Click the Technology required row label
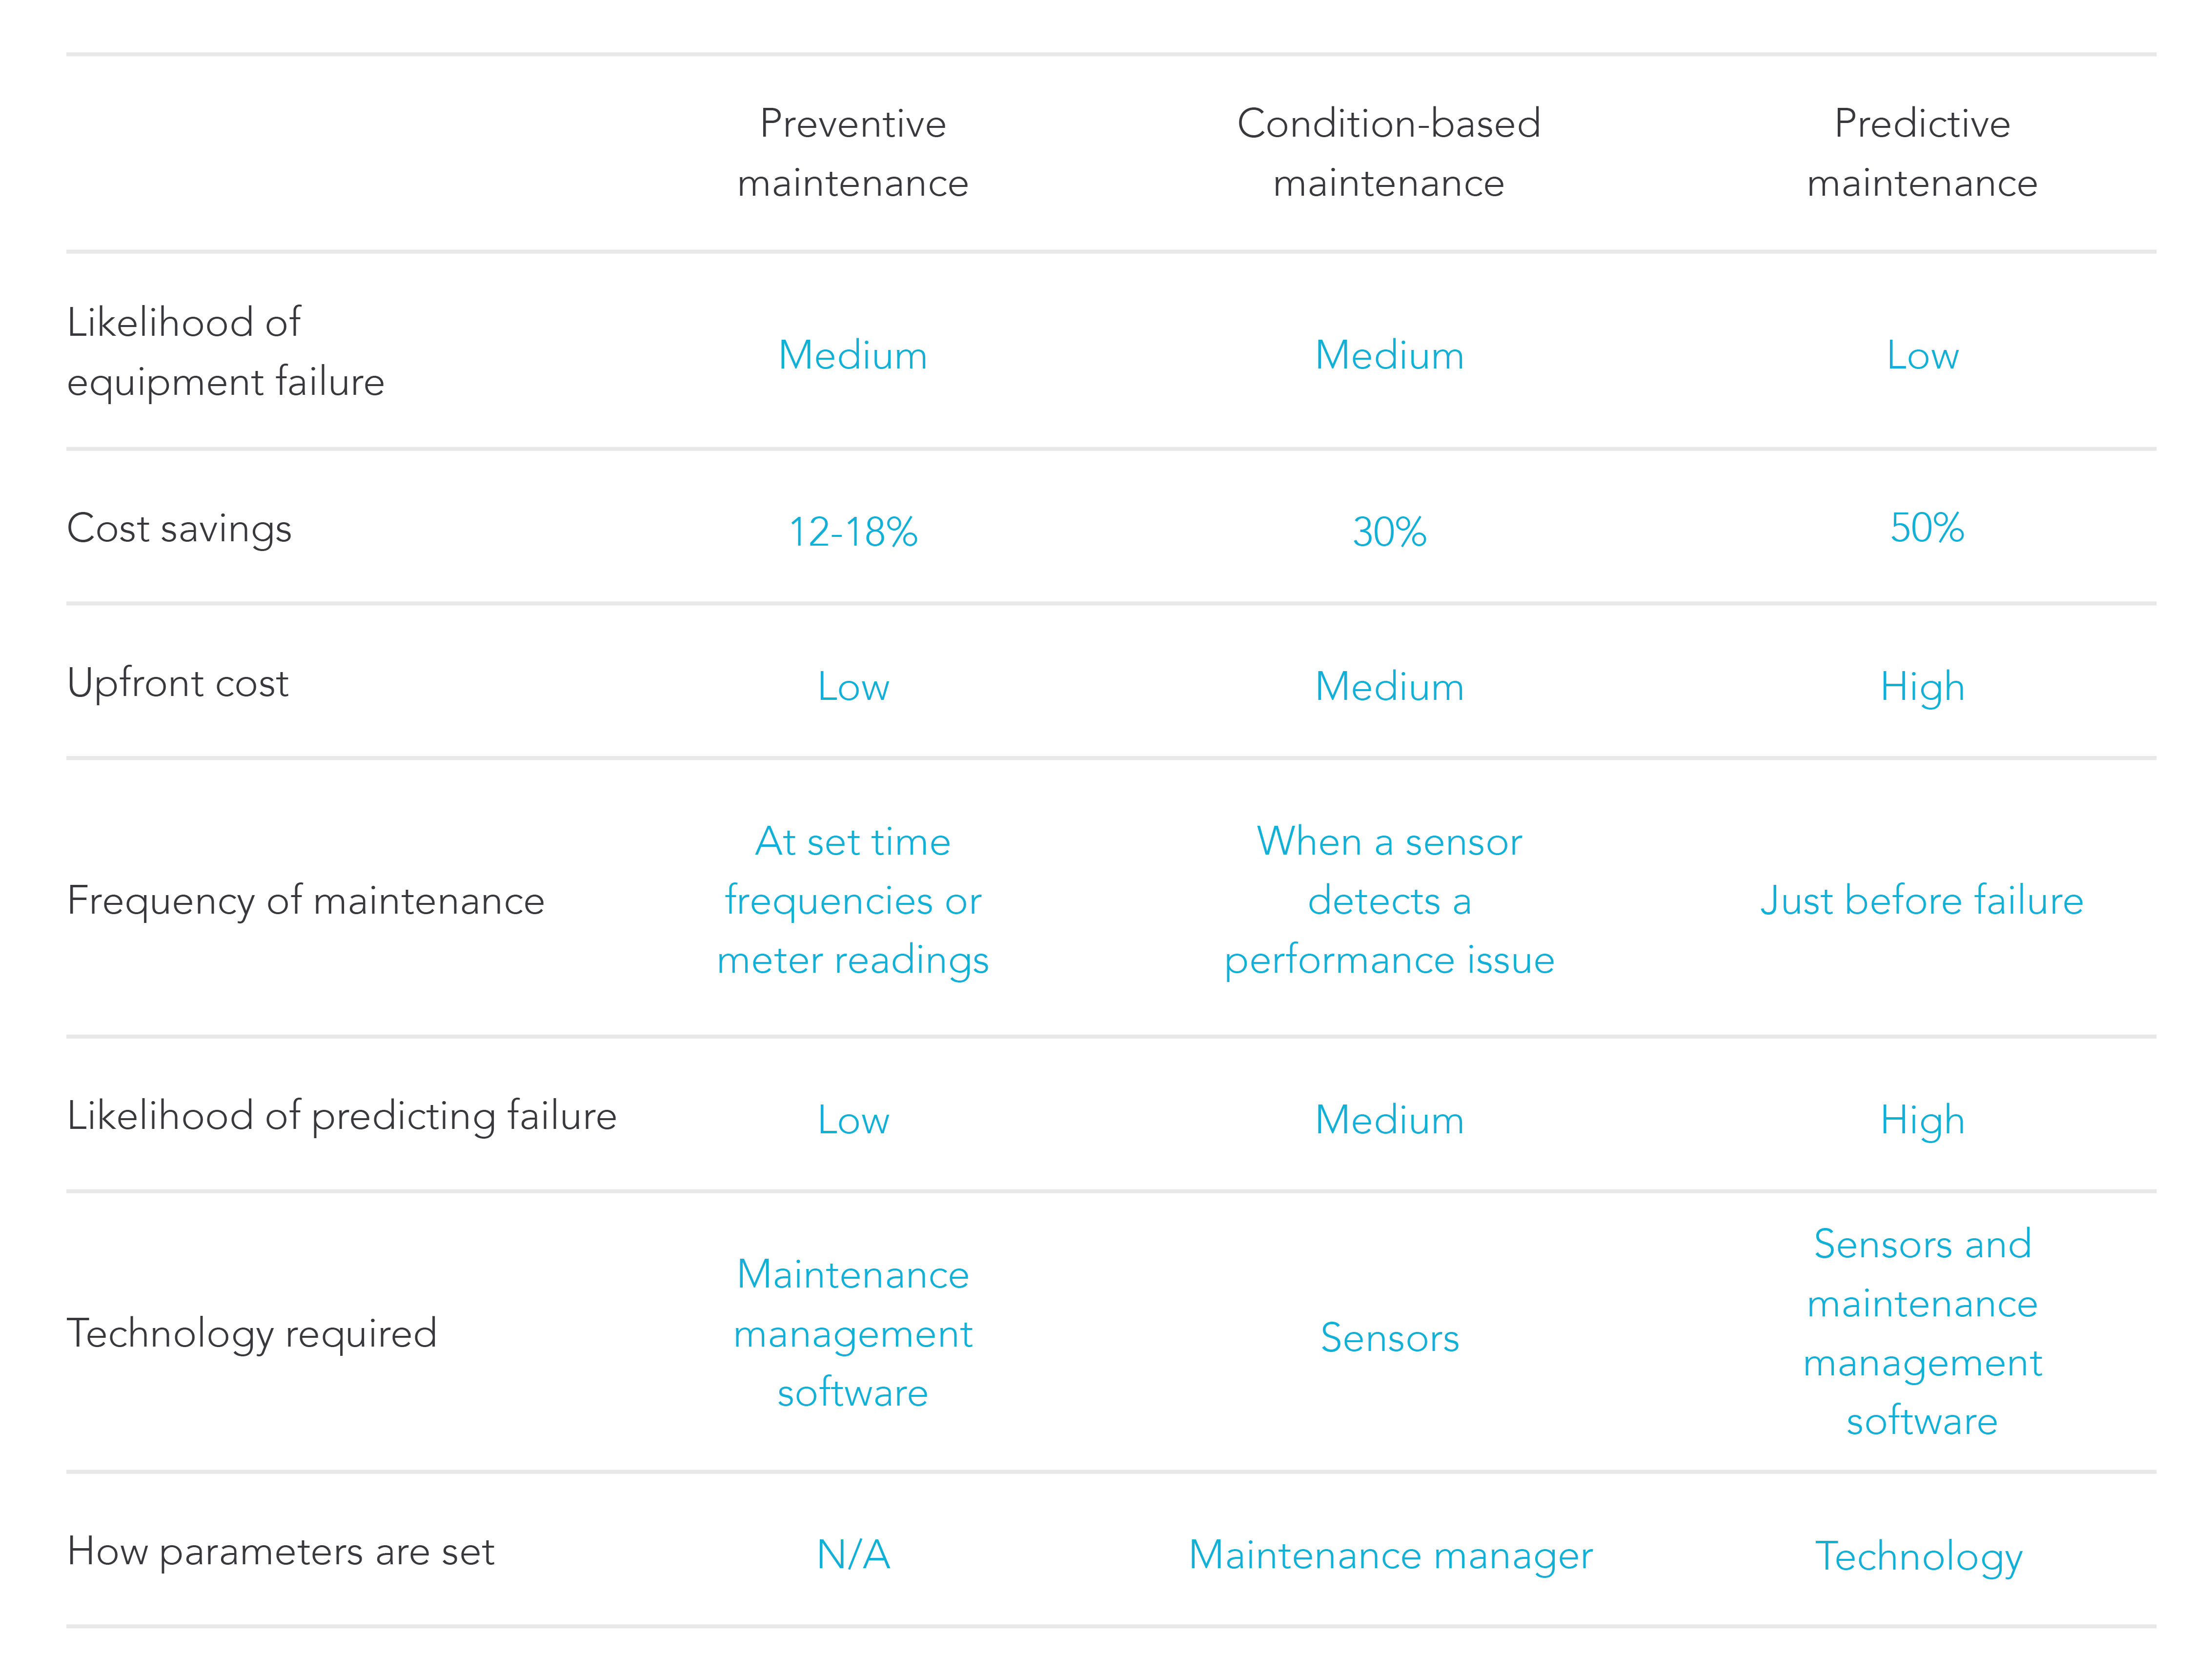 (251, 1333)
